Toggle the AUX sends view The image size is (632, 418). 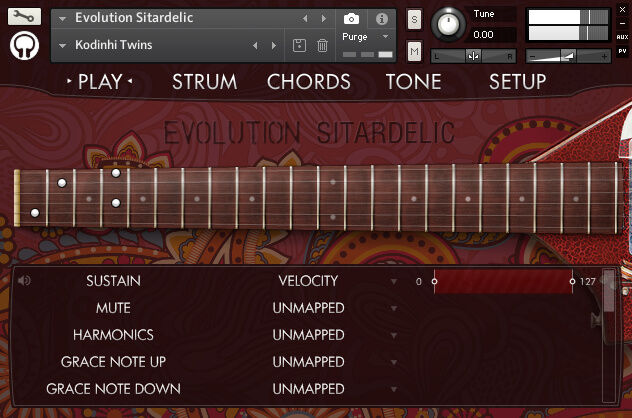point(622,37)
